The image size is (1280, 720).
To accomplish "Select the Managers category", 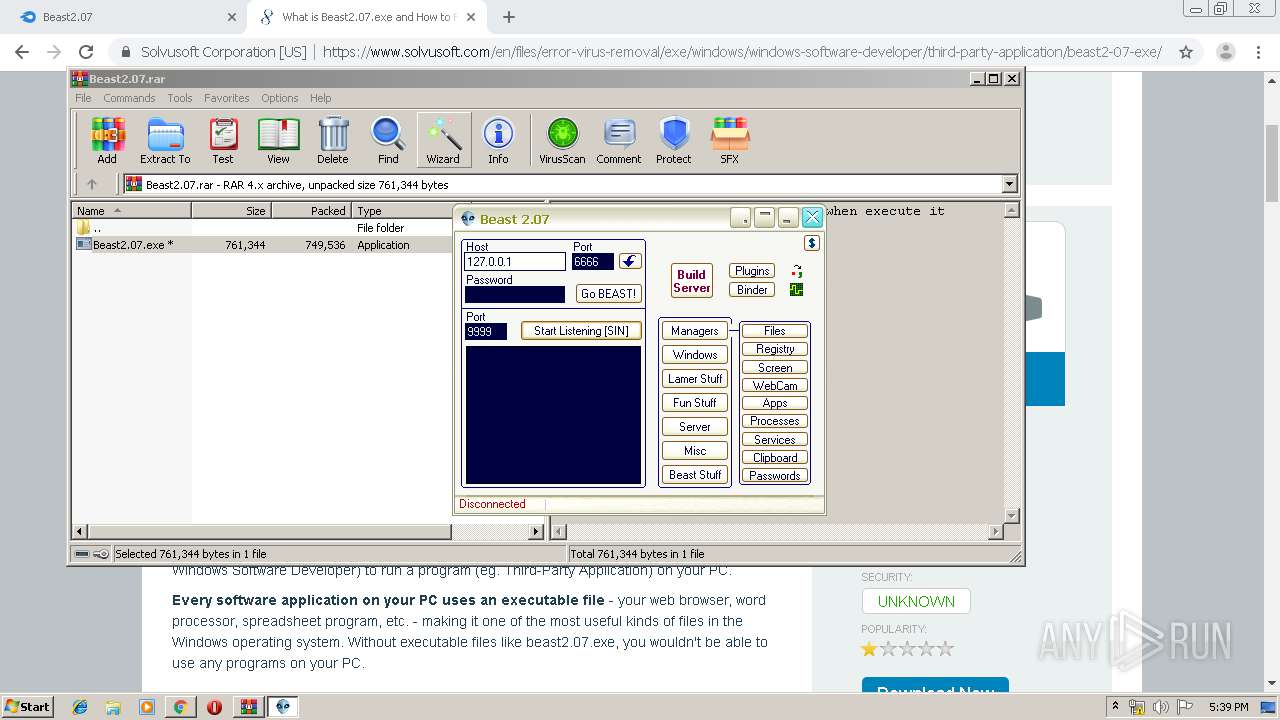I will point(695,331).
